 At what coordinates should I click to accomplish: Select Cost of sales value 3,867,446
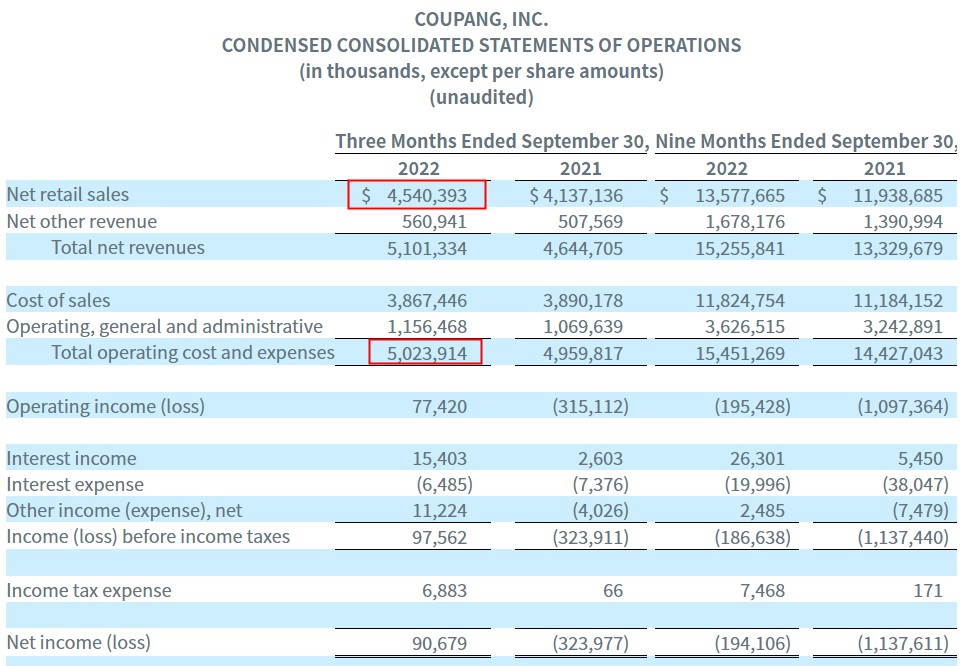click(427, 301)
